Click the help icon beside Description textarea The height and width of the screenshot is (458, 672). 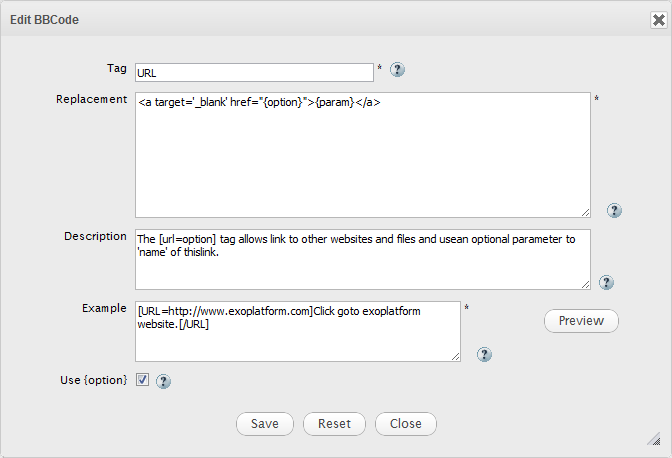point(606,283)
